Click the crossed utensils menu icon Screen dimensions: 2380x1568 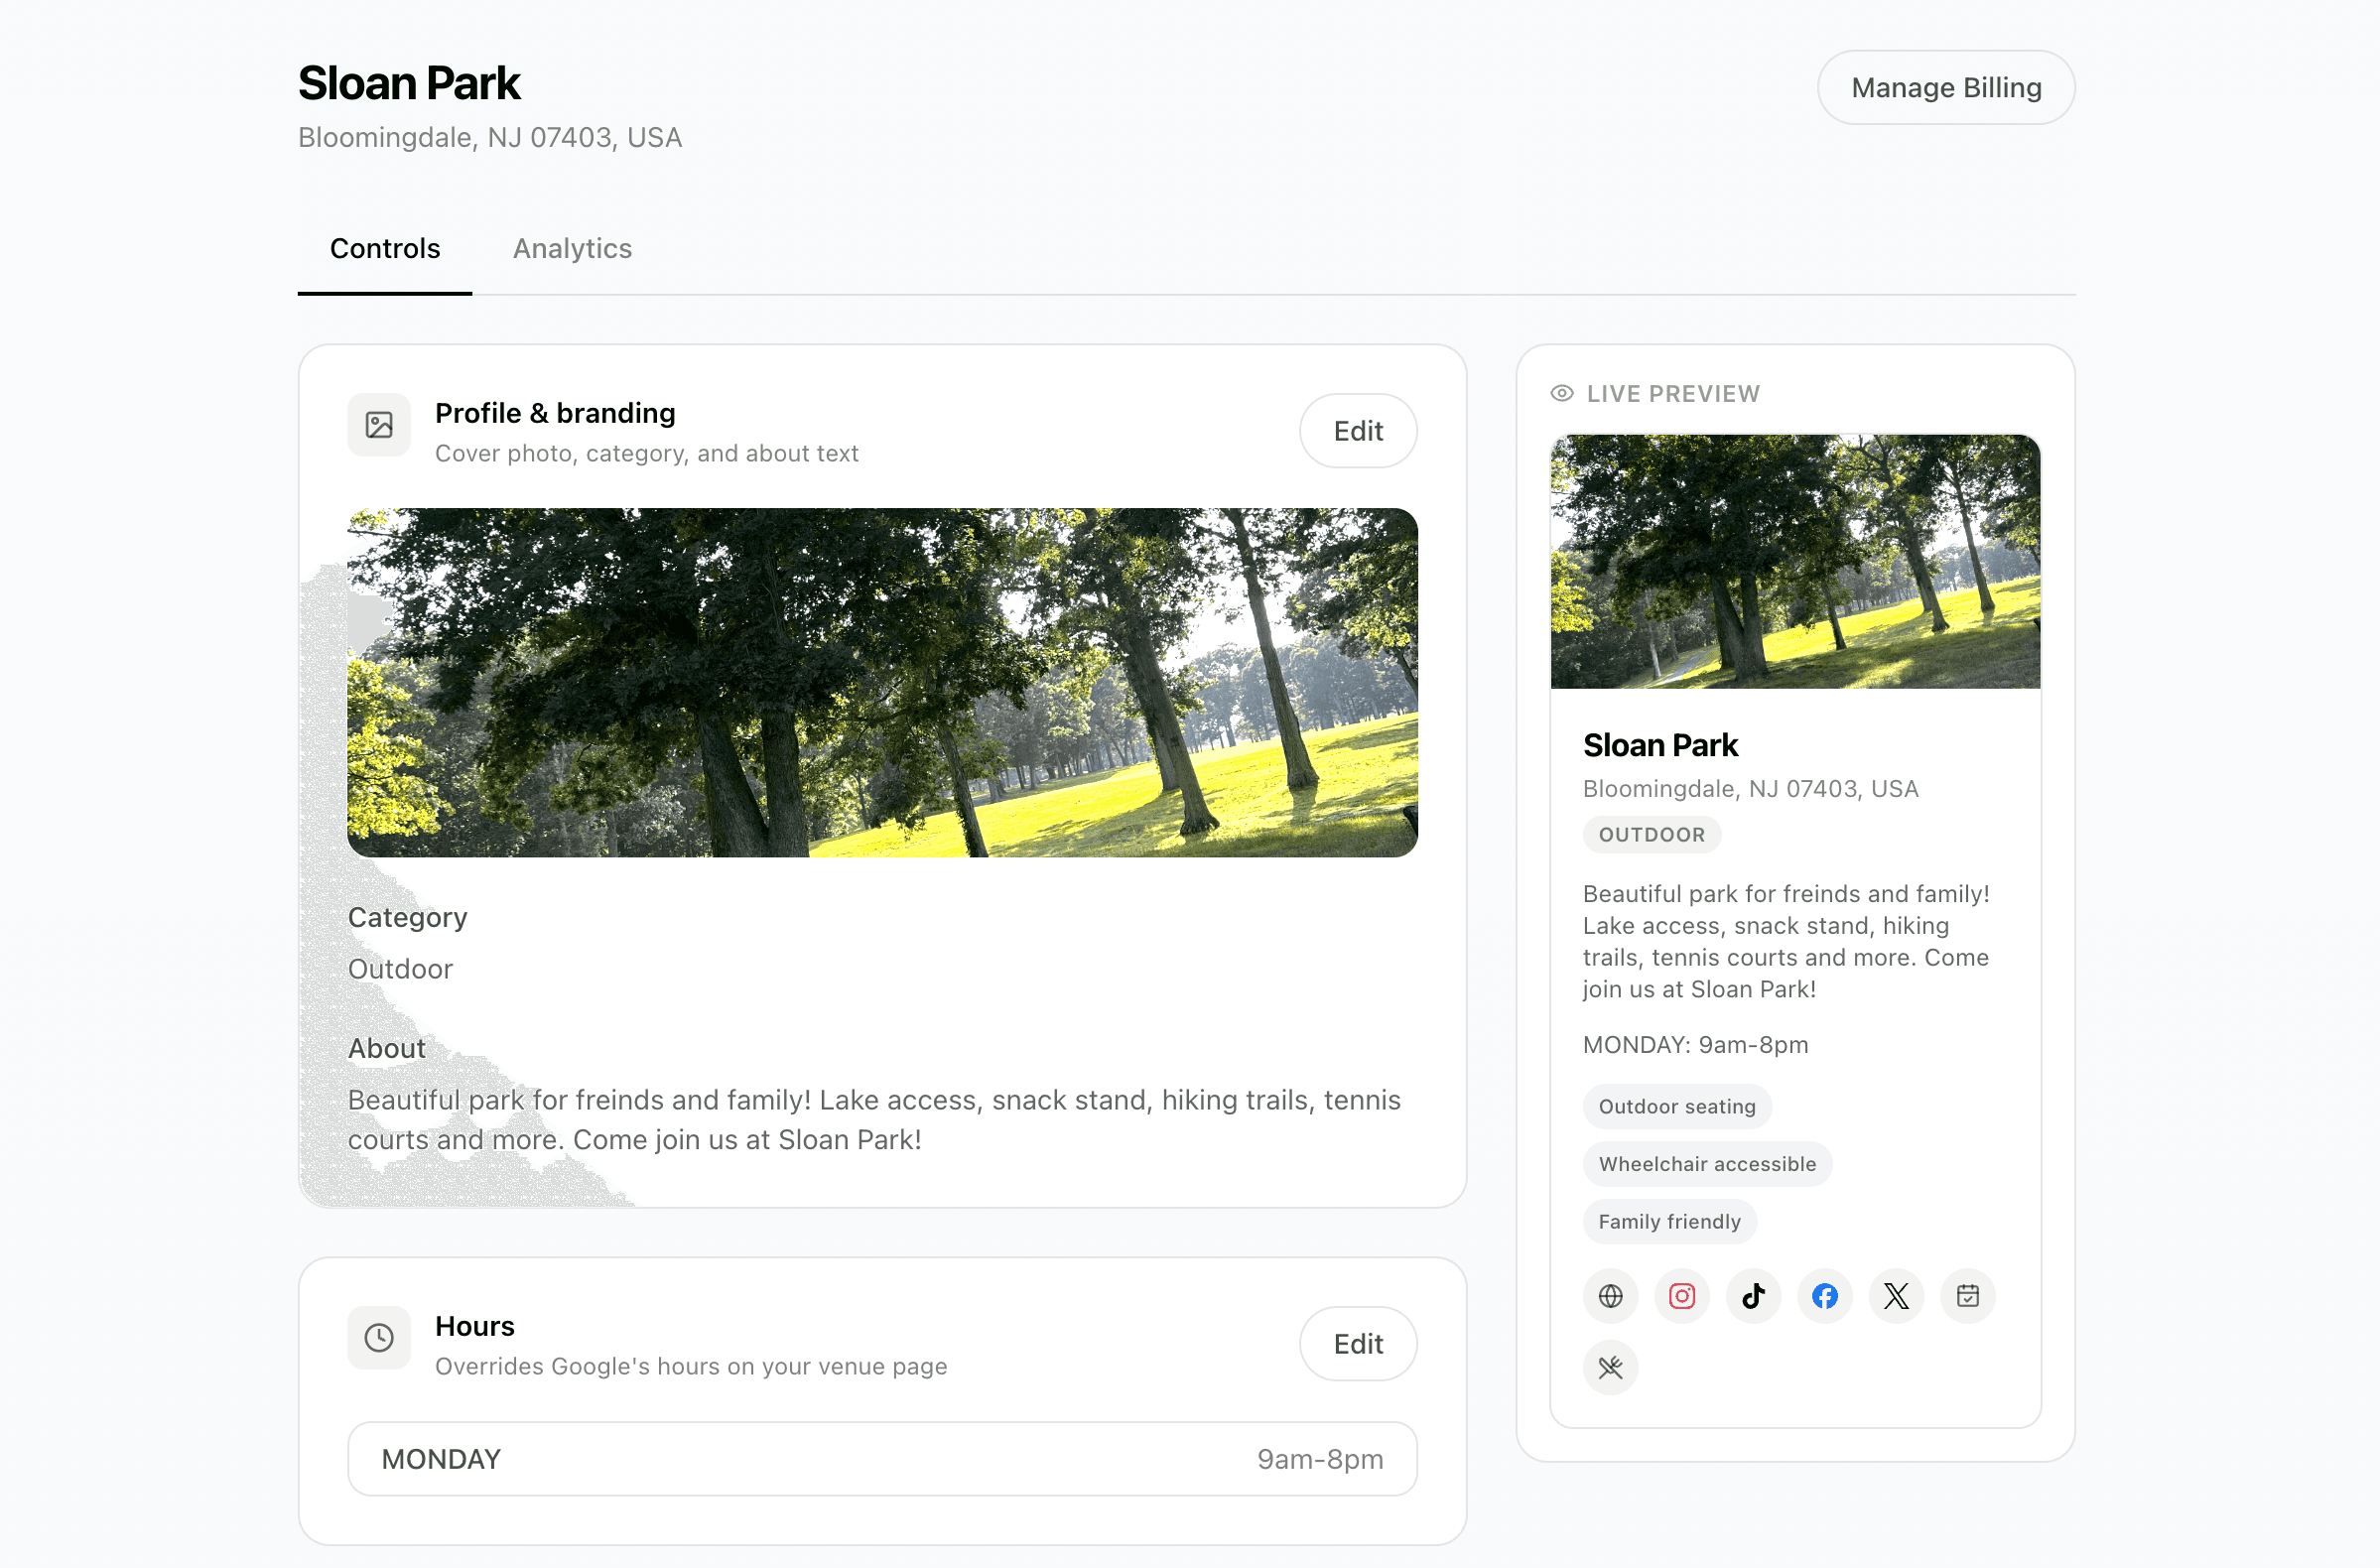coord(1610,1367)
